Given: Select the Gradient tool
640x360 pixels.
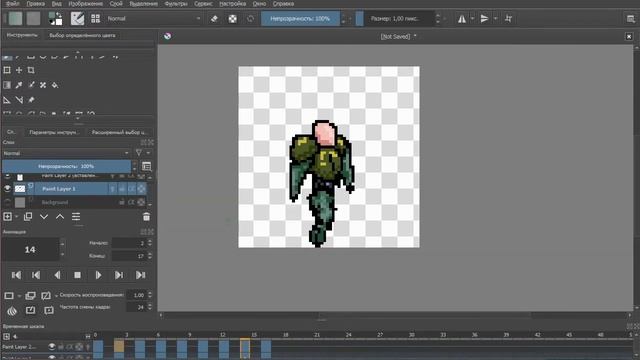Looking at the screenshot, I should pyautogui.click(x=7, y=85).
